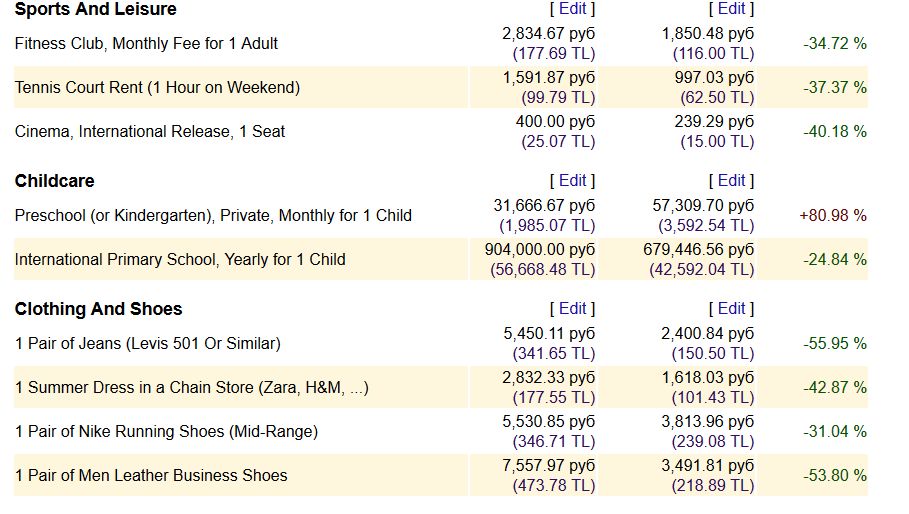
Task: Select the Fitness Club monthly fee row label
Action: (x=146, y=44)
